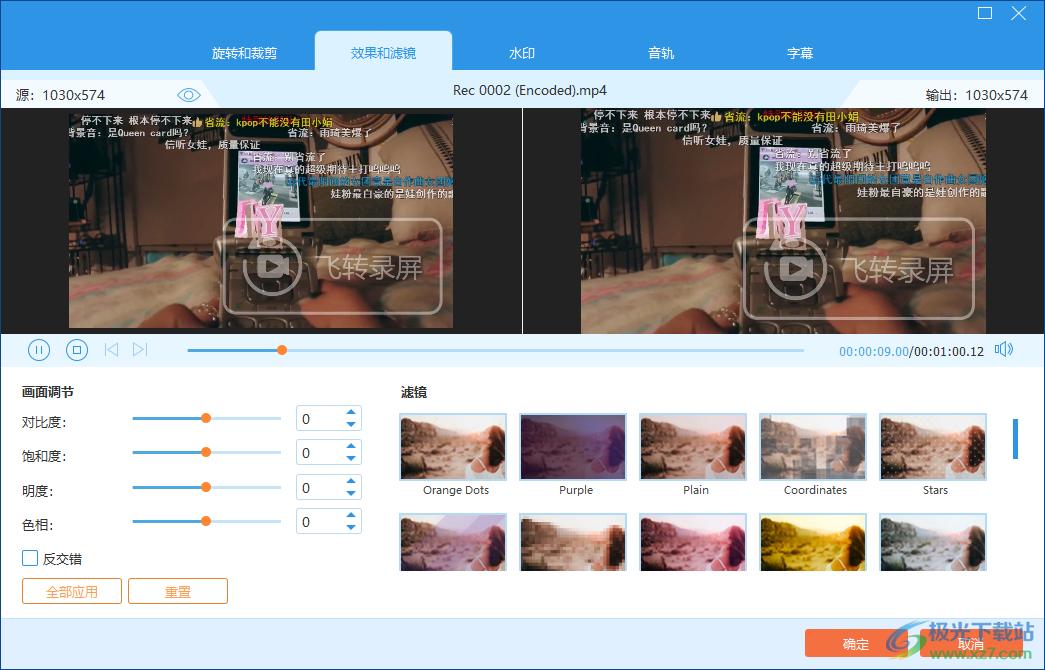Decrease 色相 with the down stepper arrow

point(350,527)
